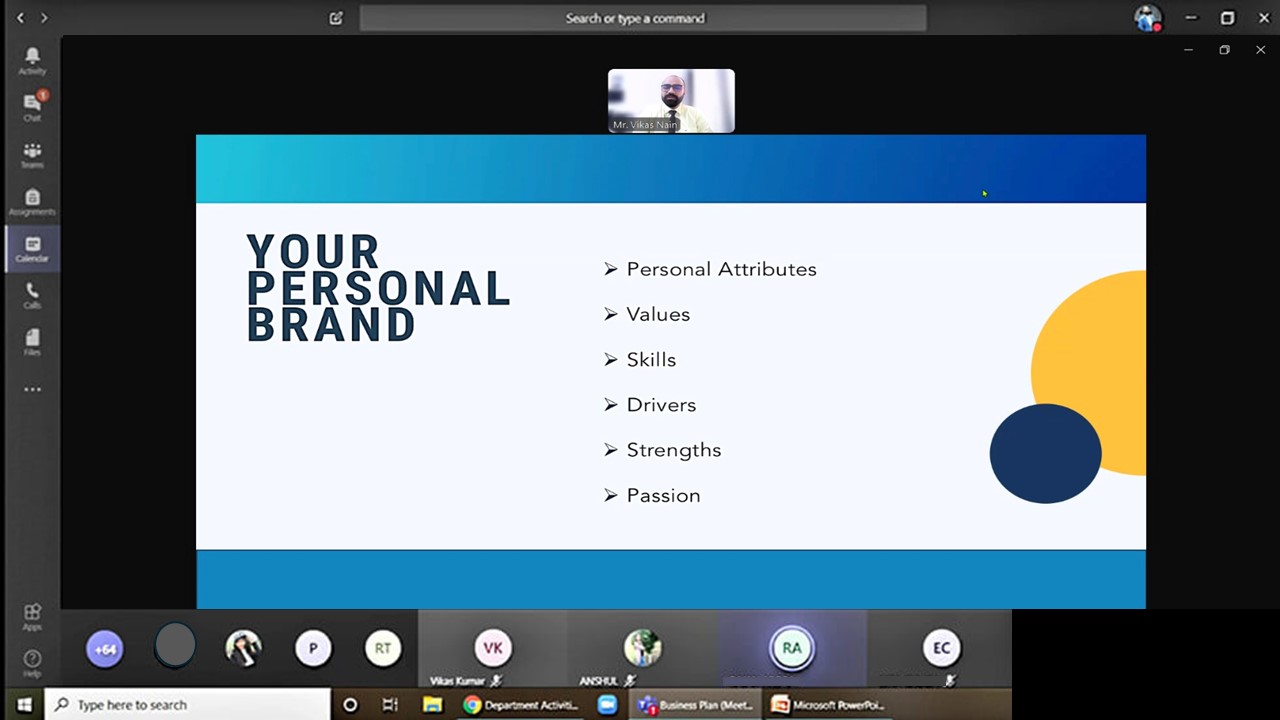Navigate forward with the right arrow
Viewport: 1280px width, 720px height.
(x=43, y=18)
